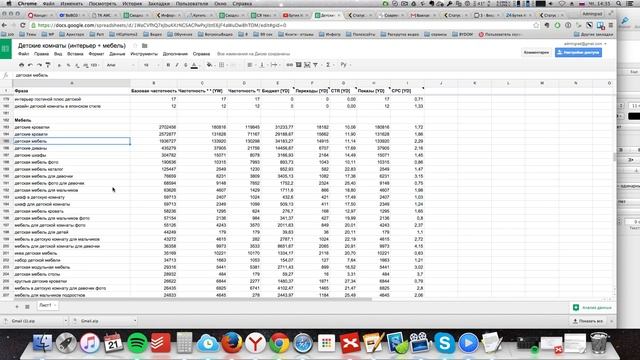The height and width of the screenshot is (360, 640).
Task: Open the font size dropdown
Action: [151, 65]
